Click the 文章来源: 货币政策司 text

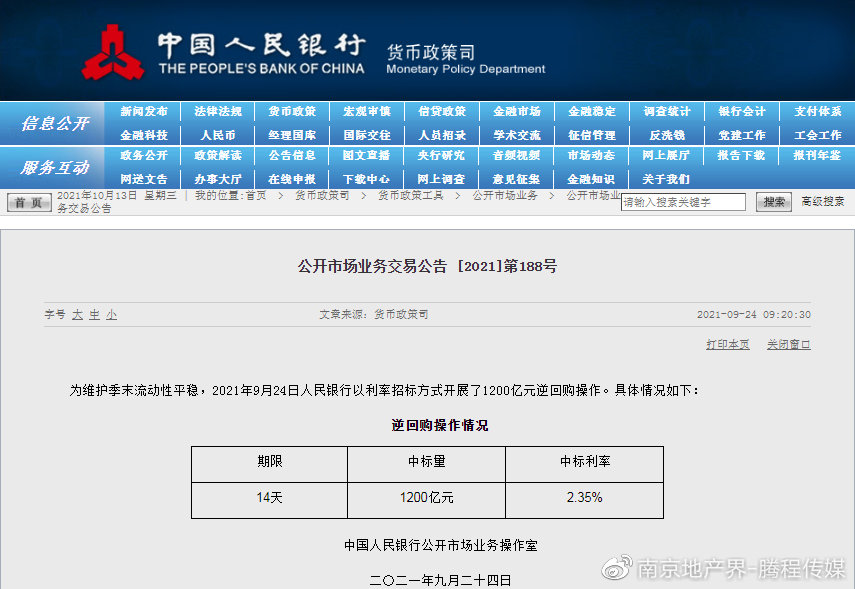point(374,315)
